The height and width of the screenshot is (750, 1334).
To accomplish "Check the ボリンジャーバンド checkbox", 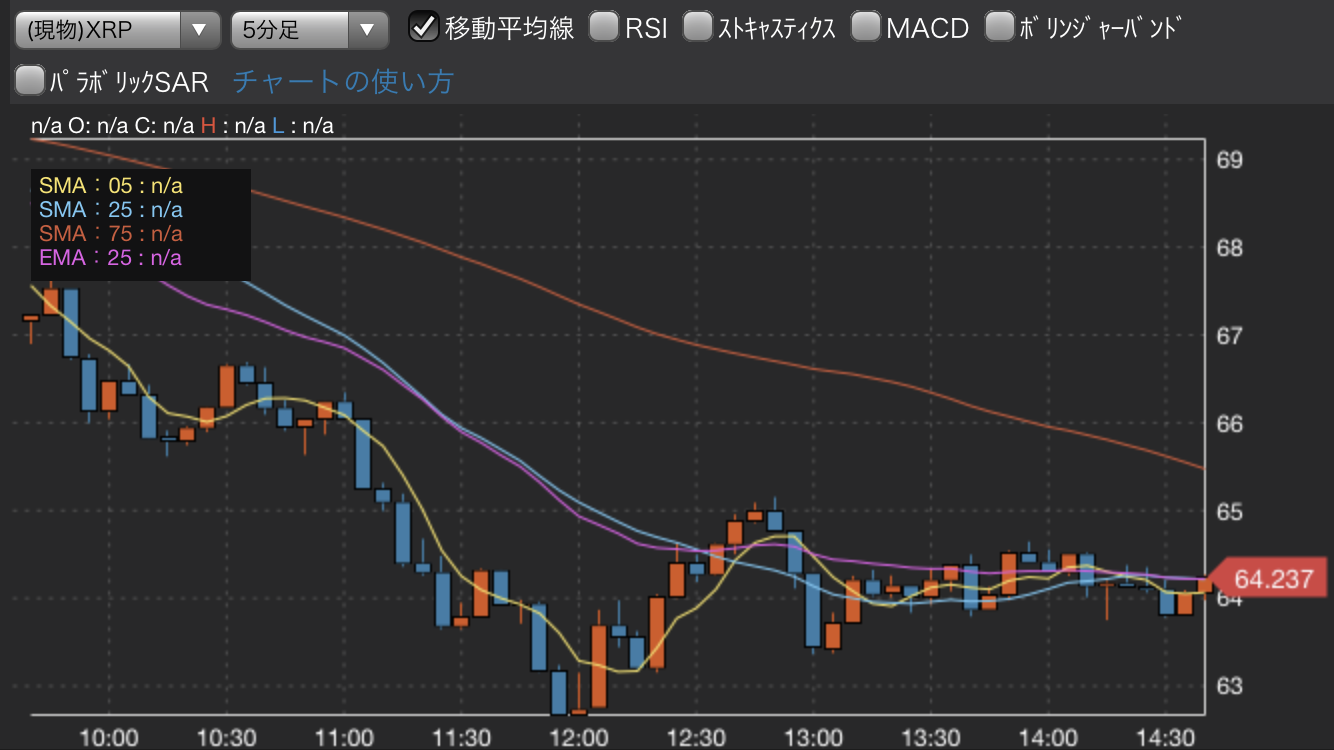I will (x=999, y=27).
